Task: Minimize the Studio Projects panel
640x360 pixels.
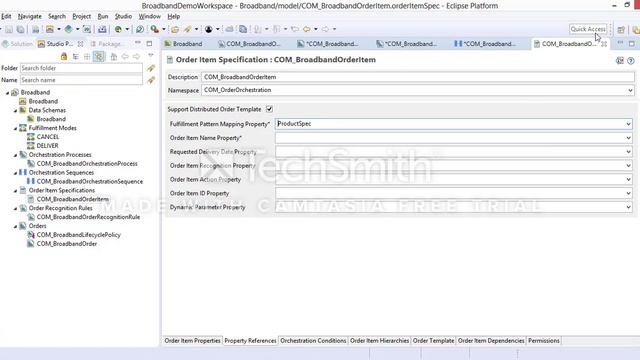Action: [x=138, y=43]
